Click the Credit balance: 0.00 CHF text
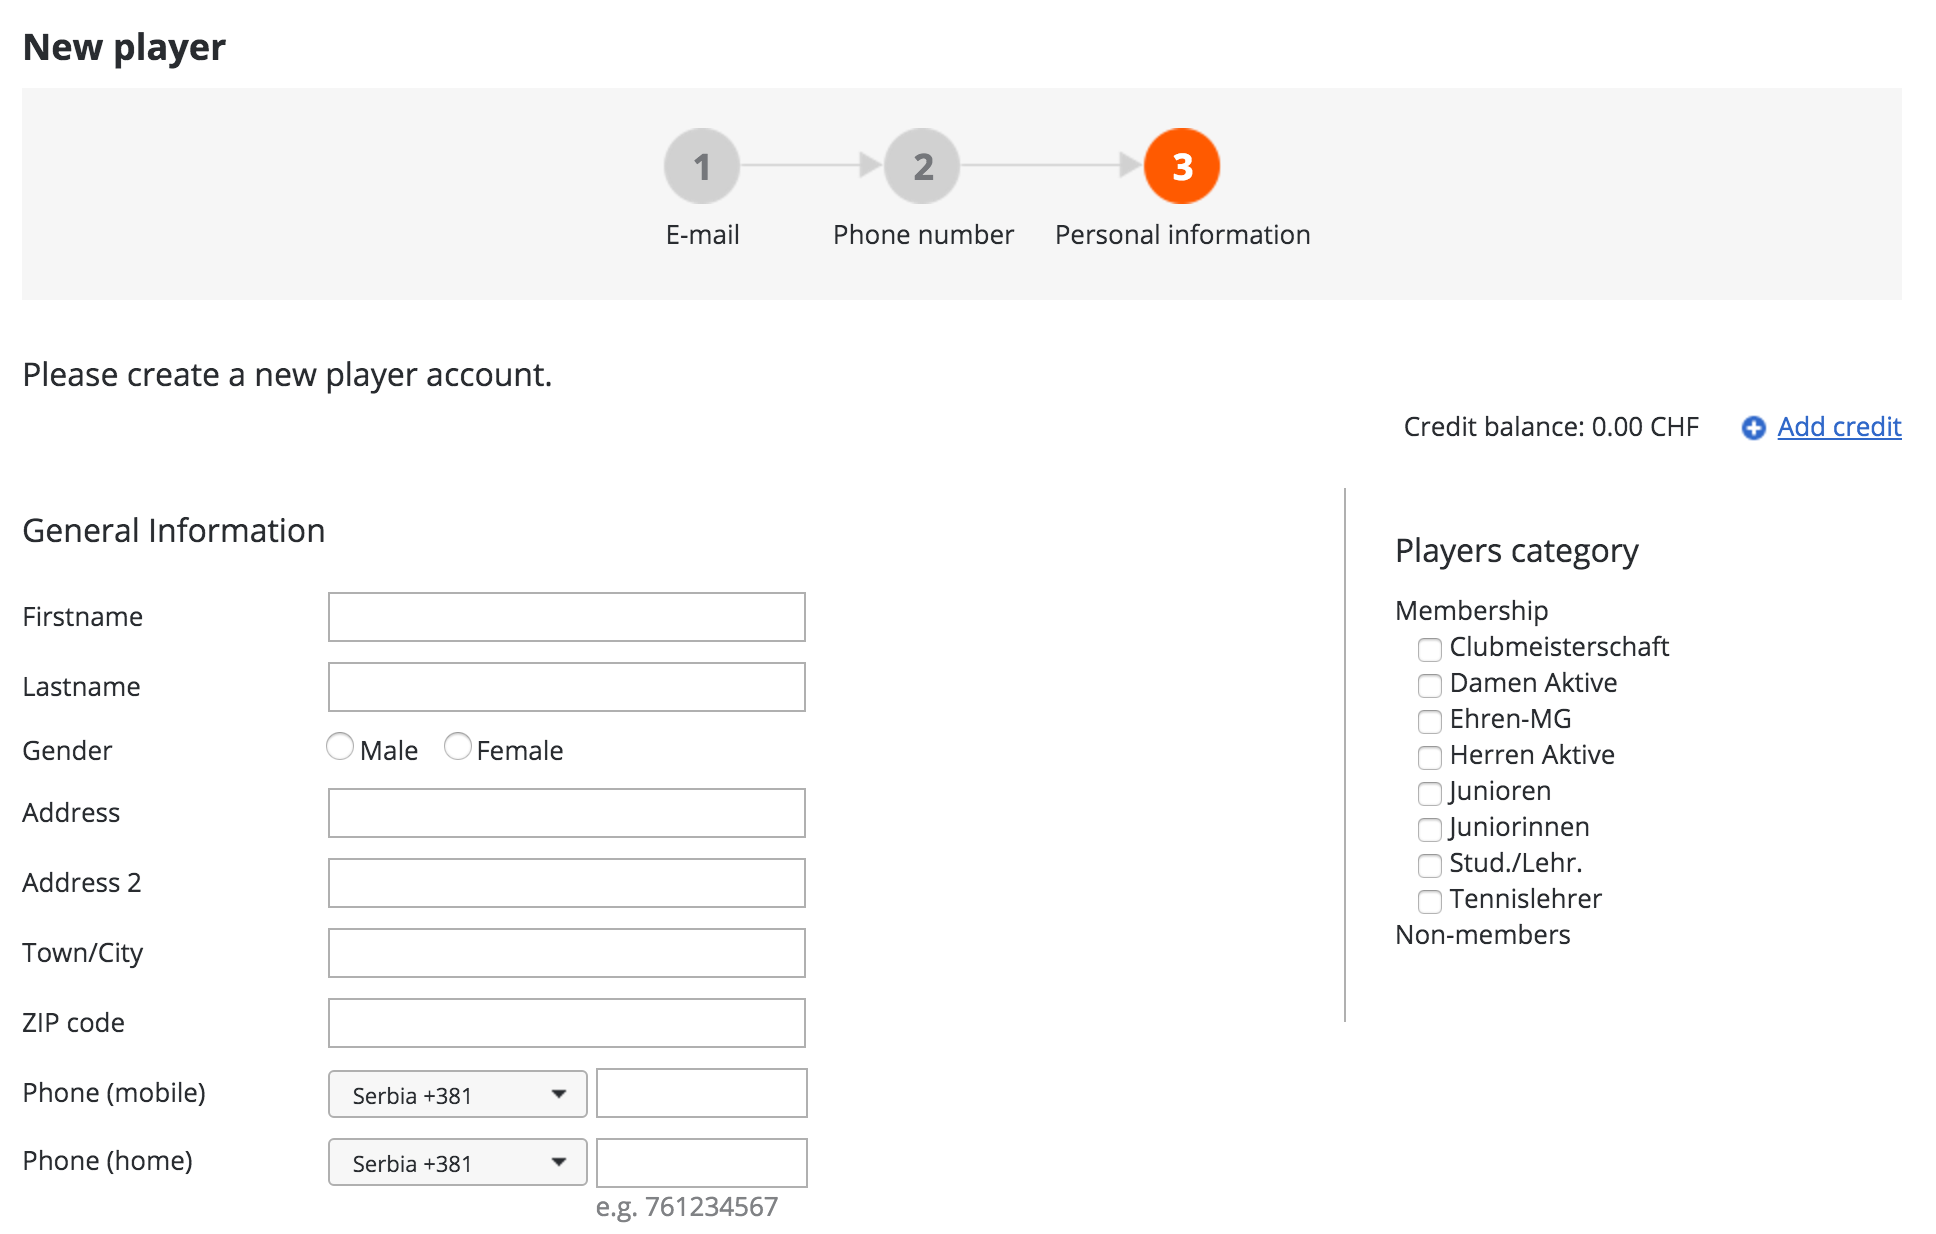The height and width of the screenshot is (1234, 1936). (x=1551, y=427)
